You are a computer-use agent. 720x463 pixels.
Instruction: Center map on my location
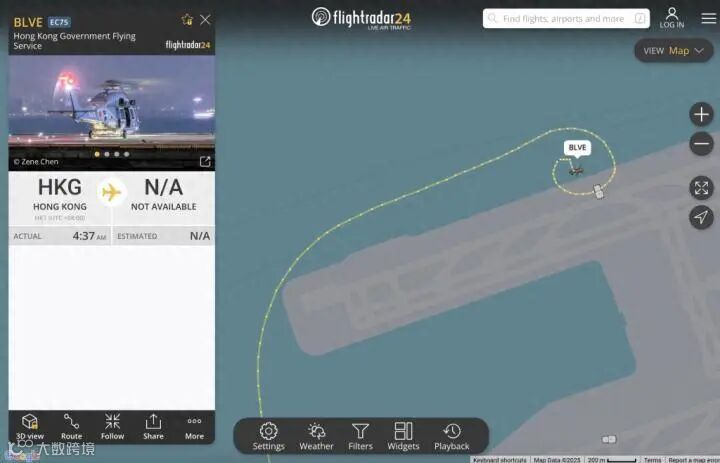(701, 217)
